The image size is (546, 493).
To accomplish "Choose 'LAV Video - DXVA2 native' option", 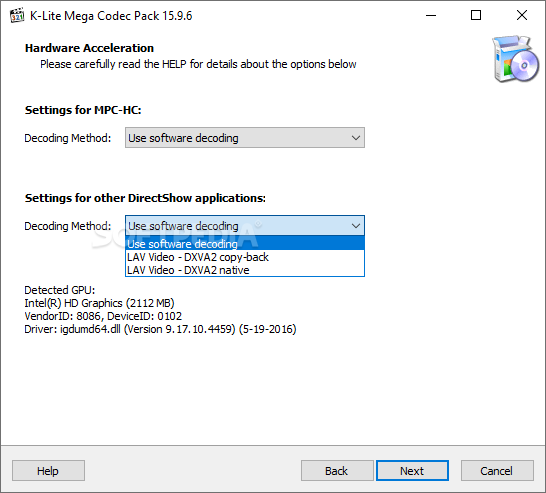I will [245, 270].
